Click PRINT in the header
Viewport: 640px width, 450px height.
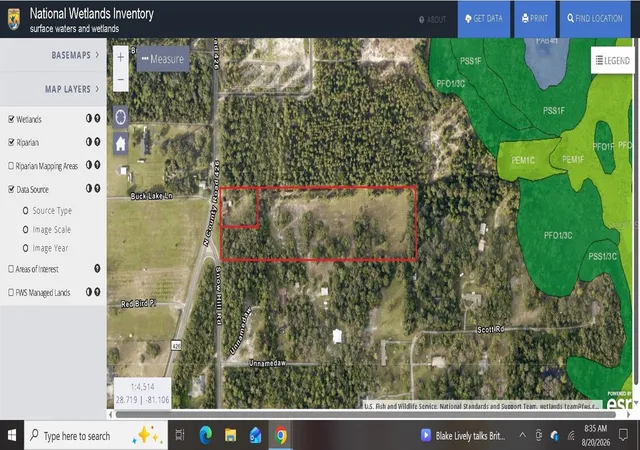pos(535,19)
